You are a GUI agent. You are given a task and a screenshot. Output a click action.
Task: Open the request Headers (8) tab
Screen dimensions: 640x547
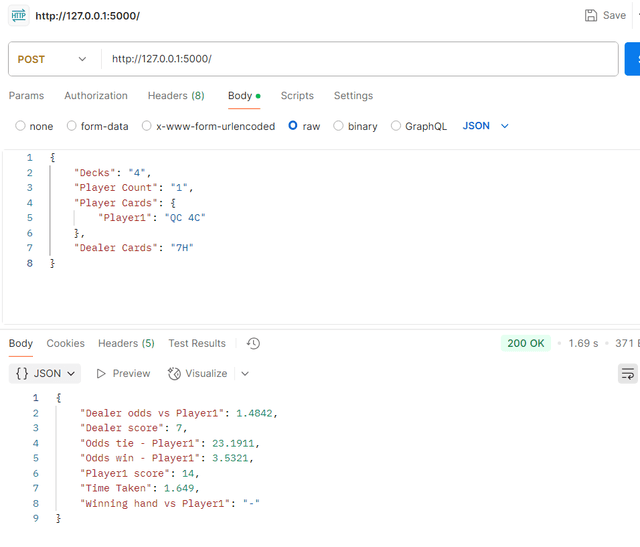coord(176,96)
